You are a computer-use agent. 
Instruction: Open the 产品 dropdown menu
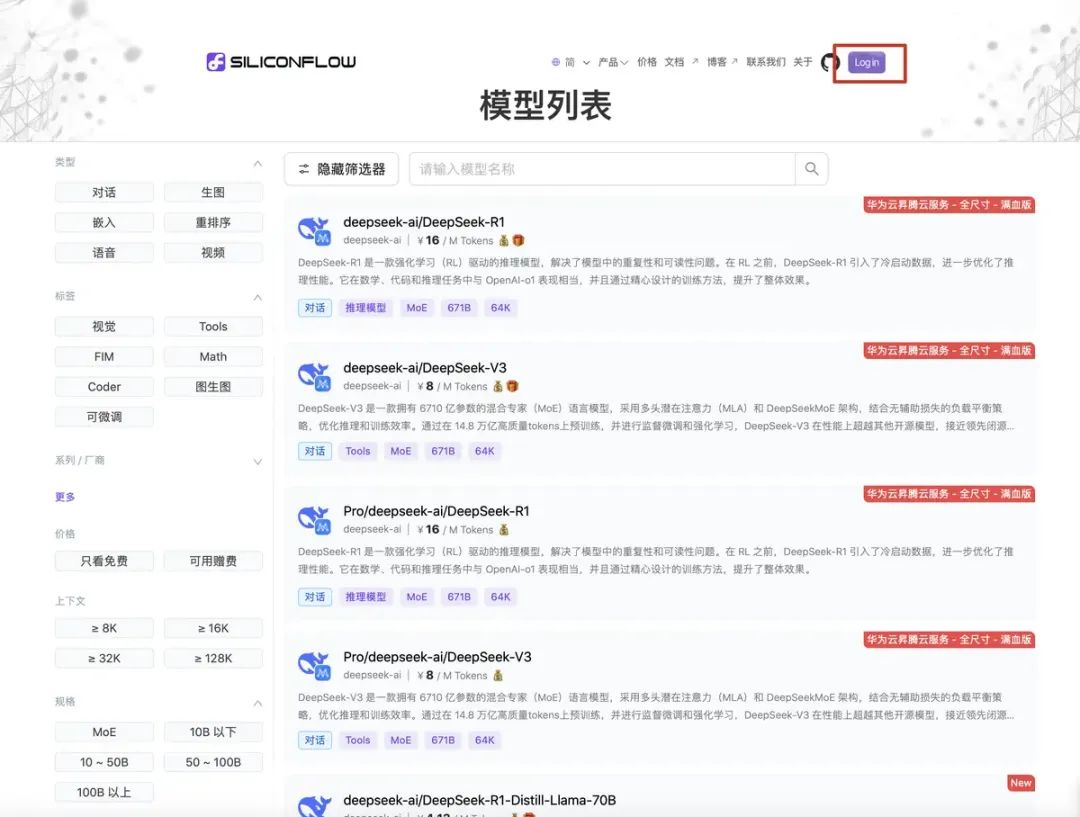coord(613,62)
